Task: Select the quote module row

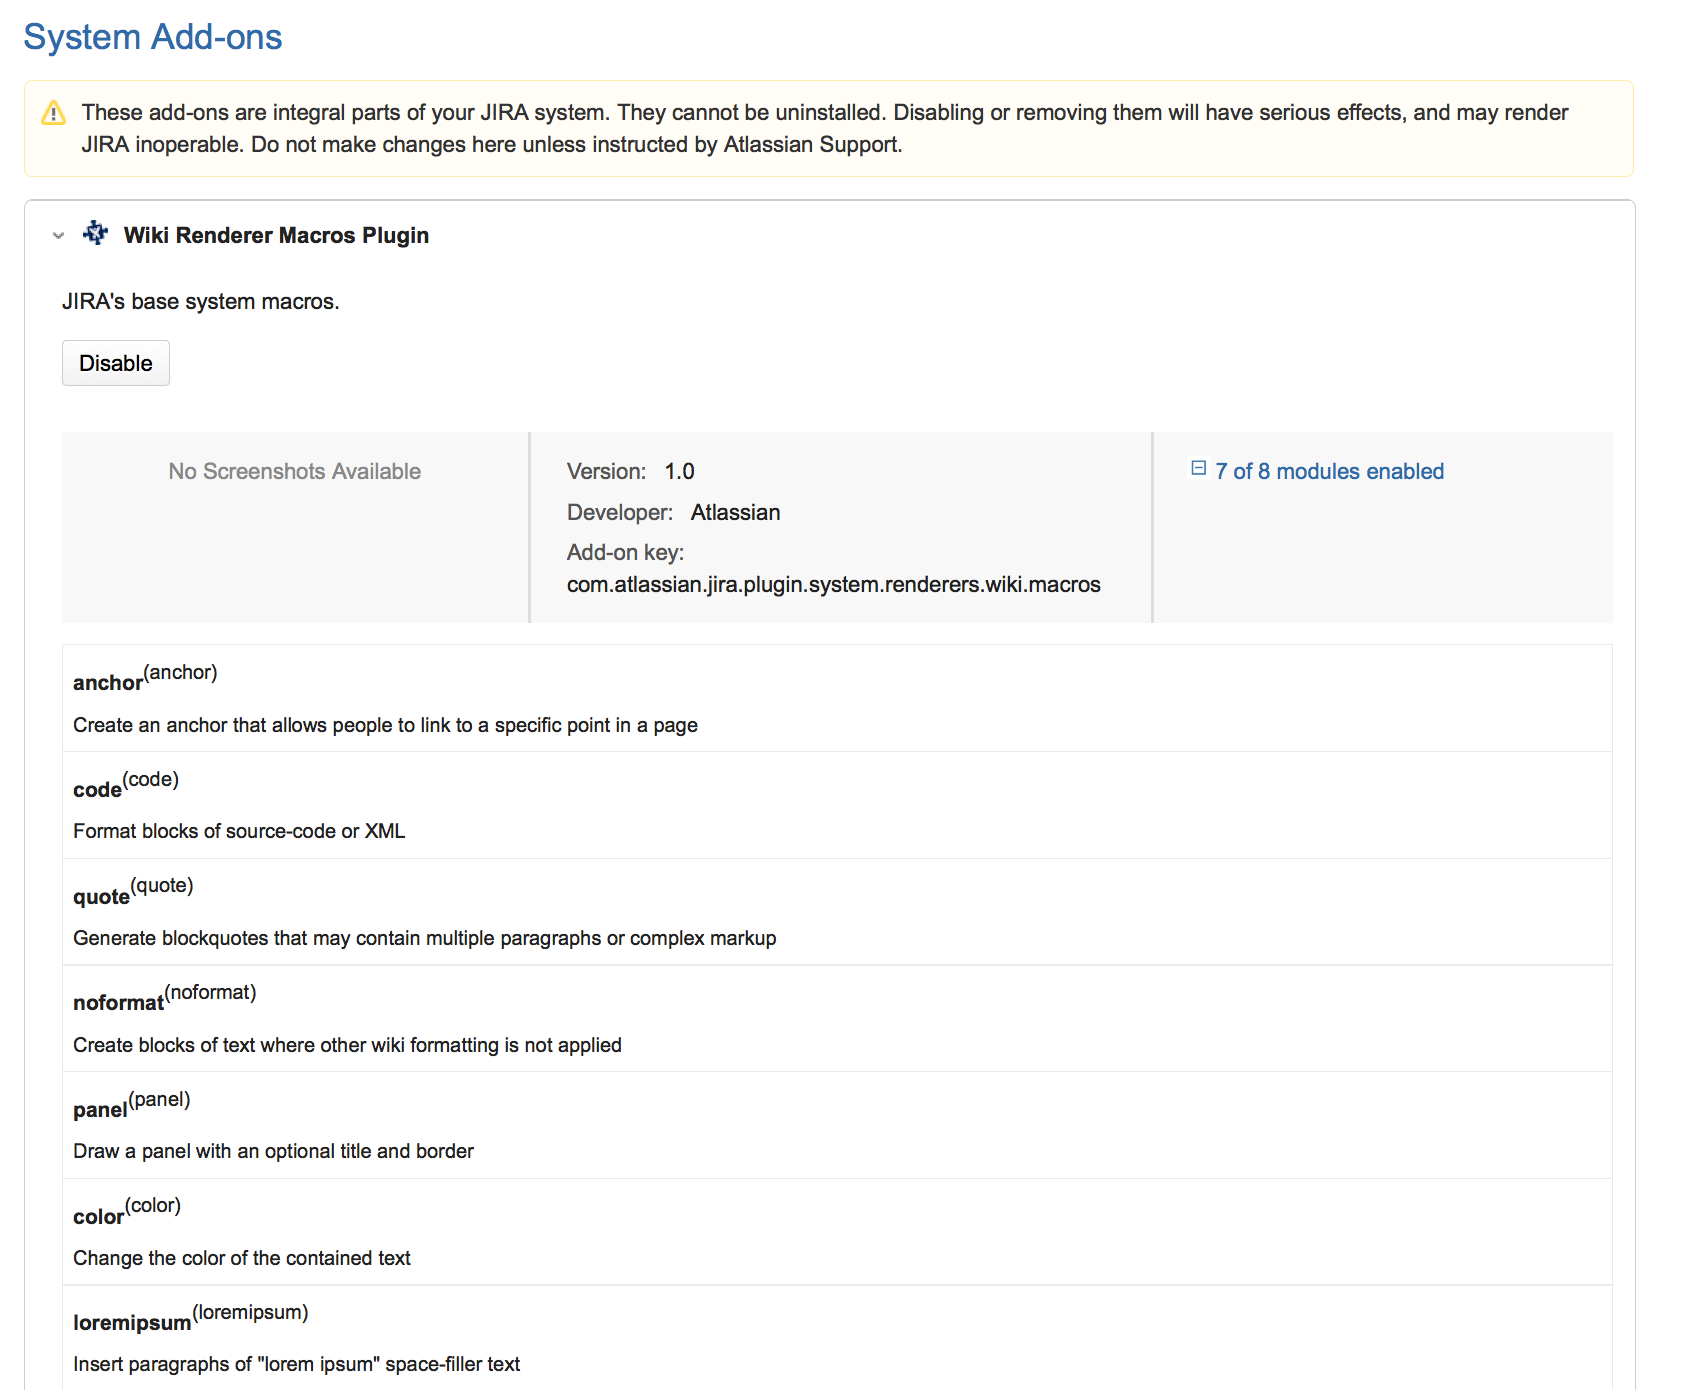Action: [836, 911]
